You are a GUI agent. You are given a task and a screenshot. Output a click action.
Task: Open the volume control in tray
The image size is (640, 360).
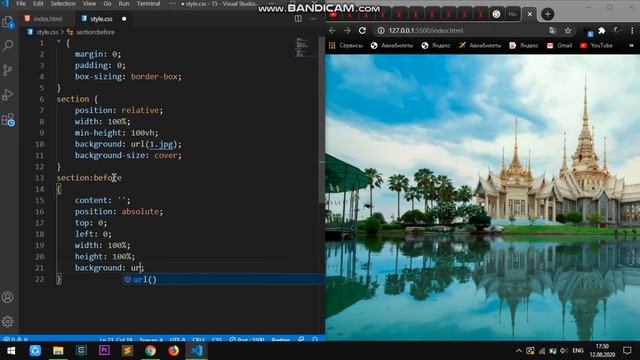[x=564, y=351]
